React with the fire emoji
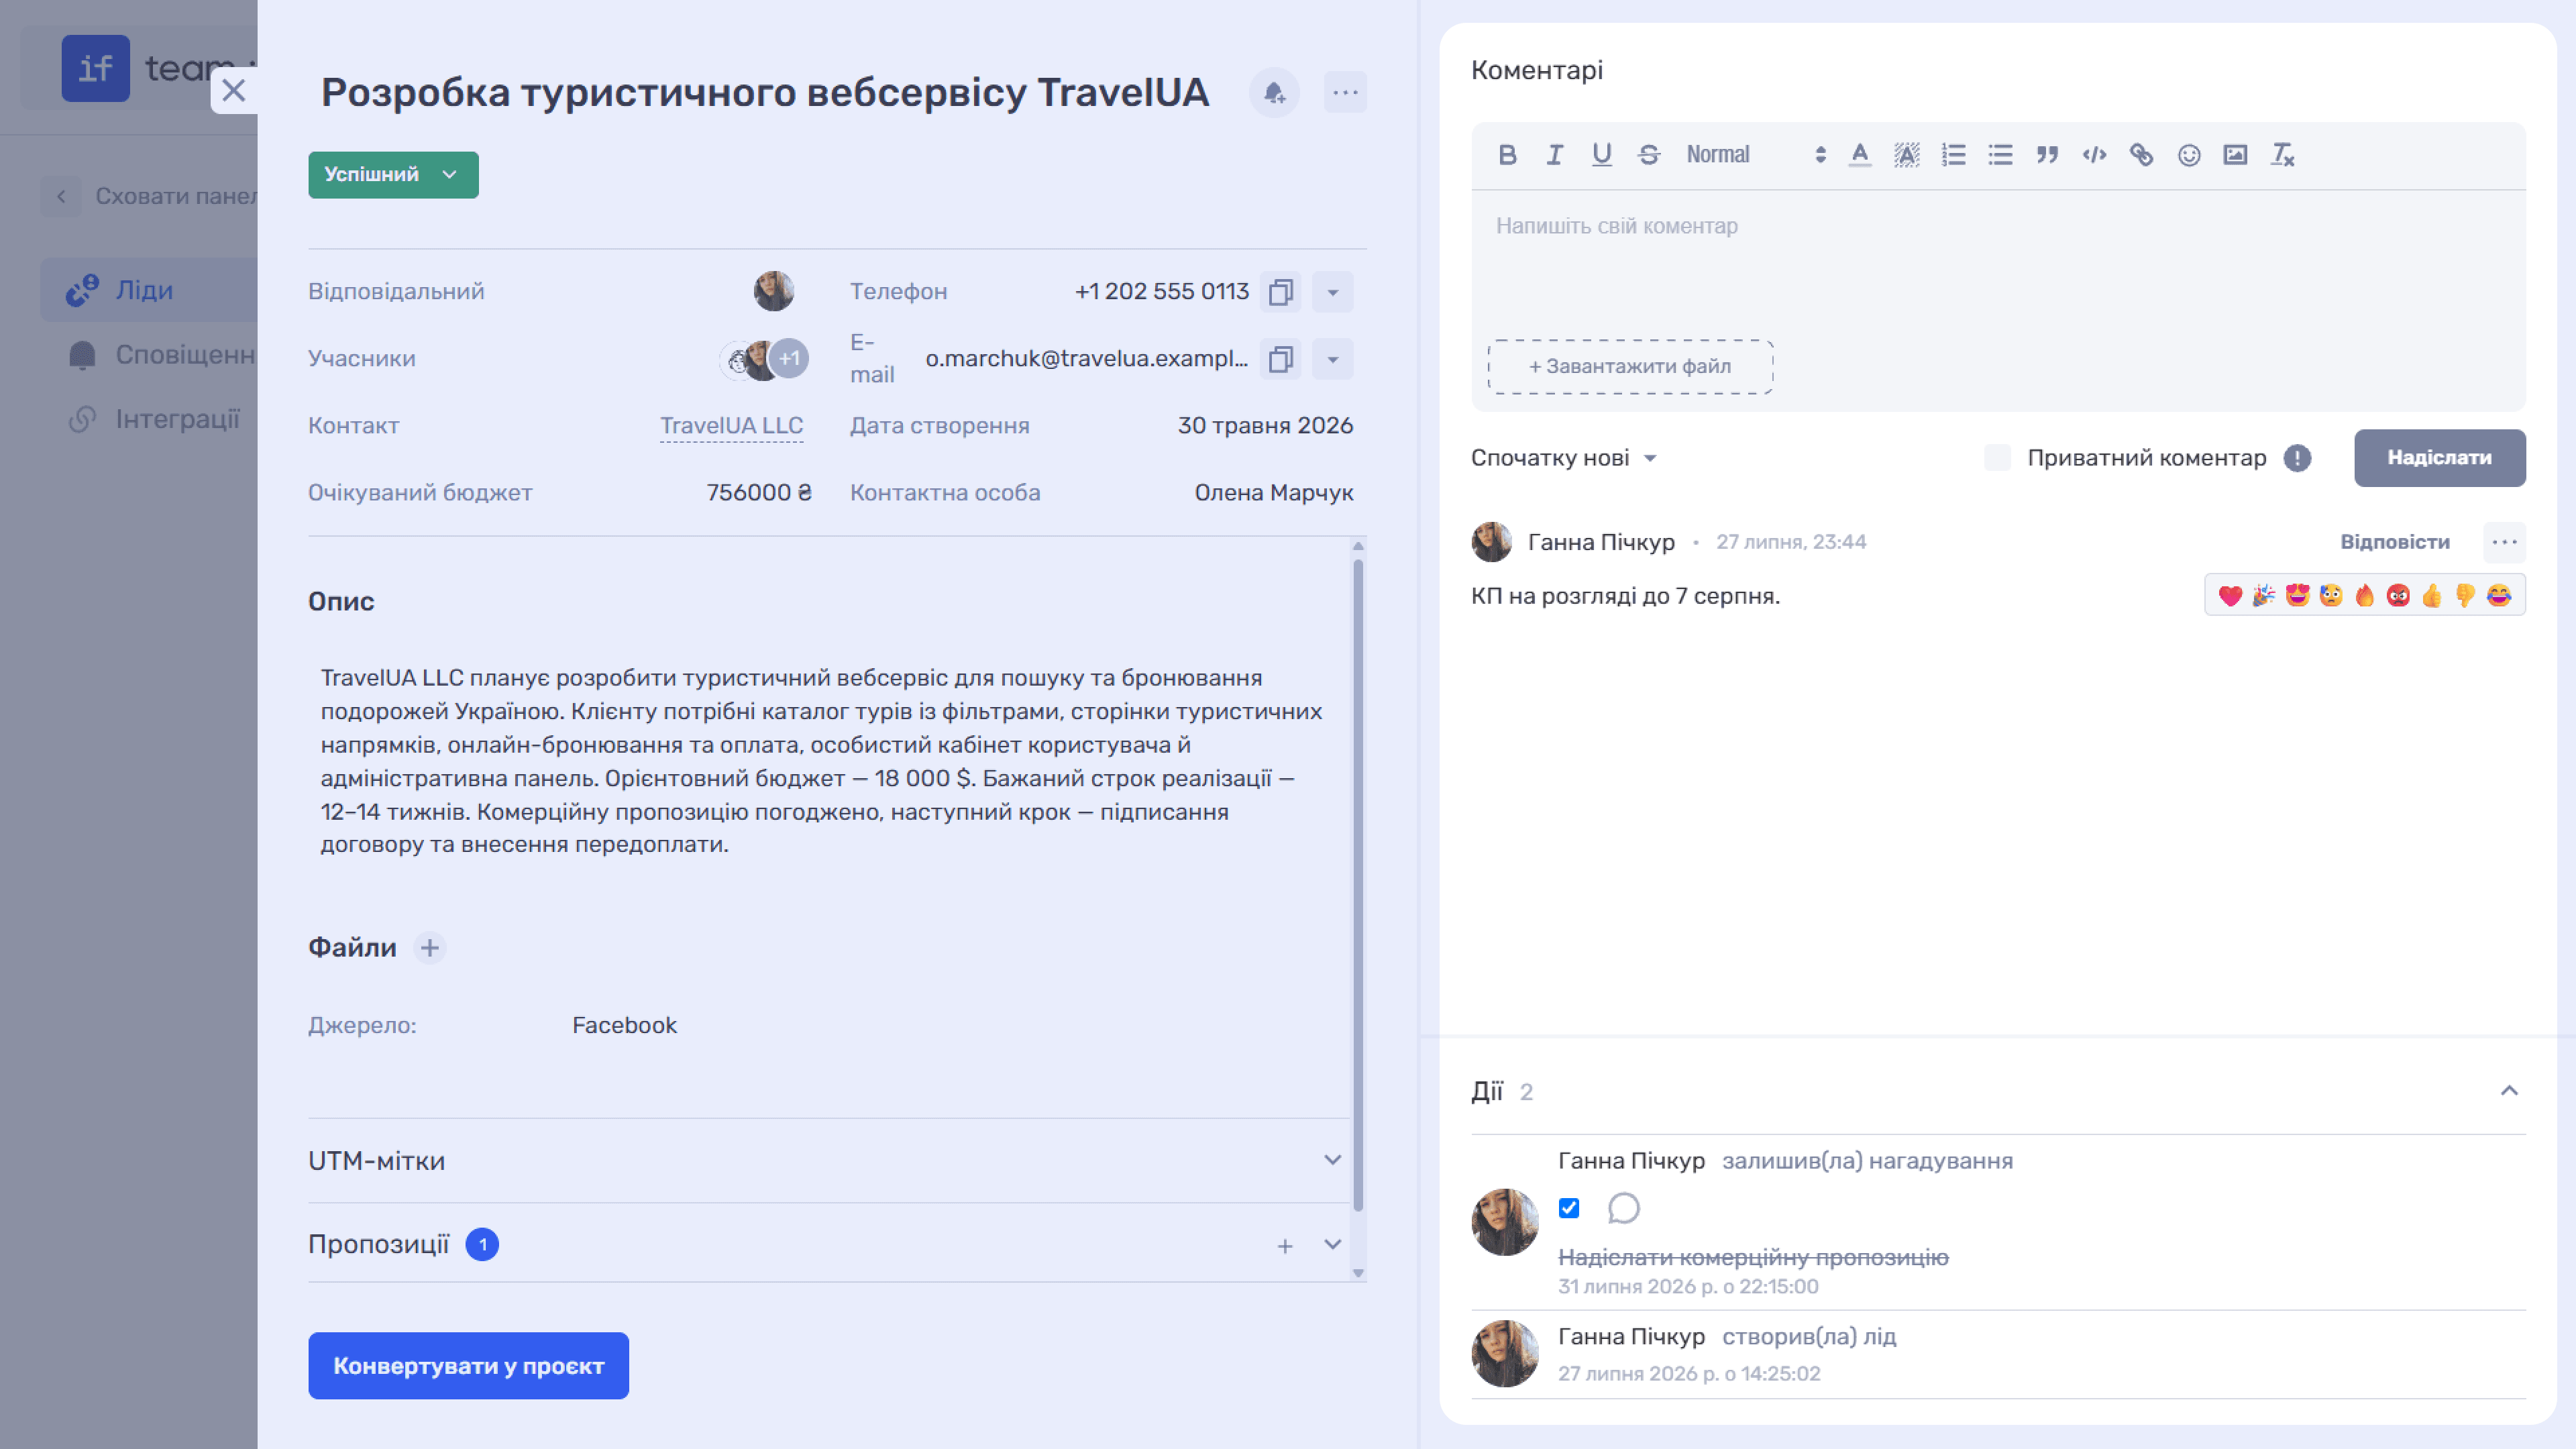 (x=2364, y=596)
